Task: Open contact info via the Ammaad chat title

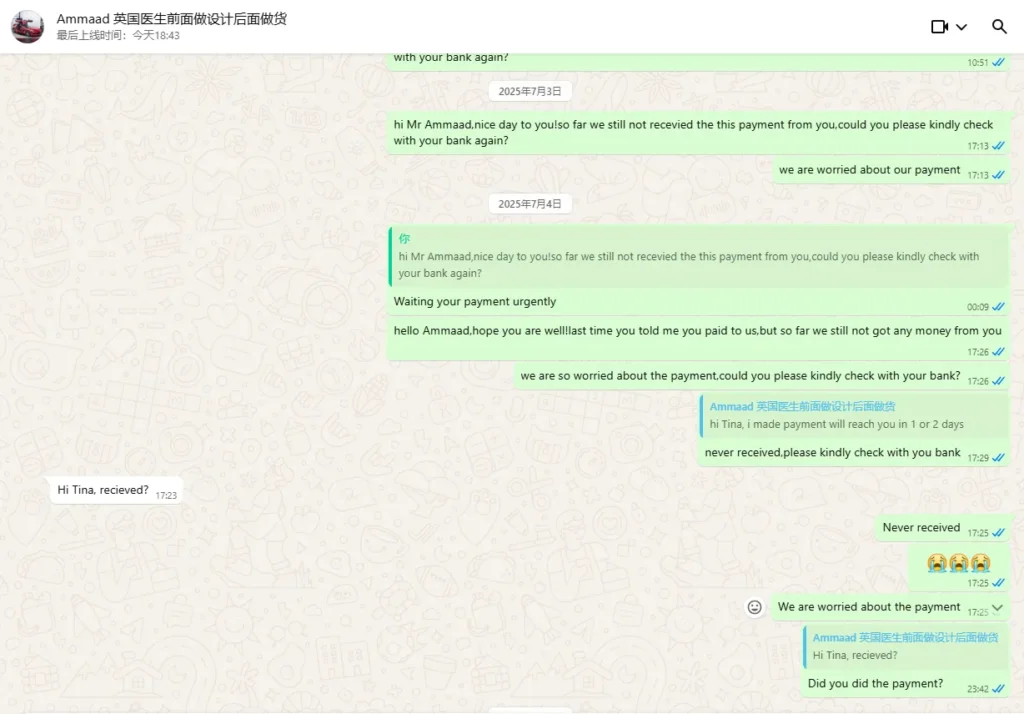Action: coord(171,19)
